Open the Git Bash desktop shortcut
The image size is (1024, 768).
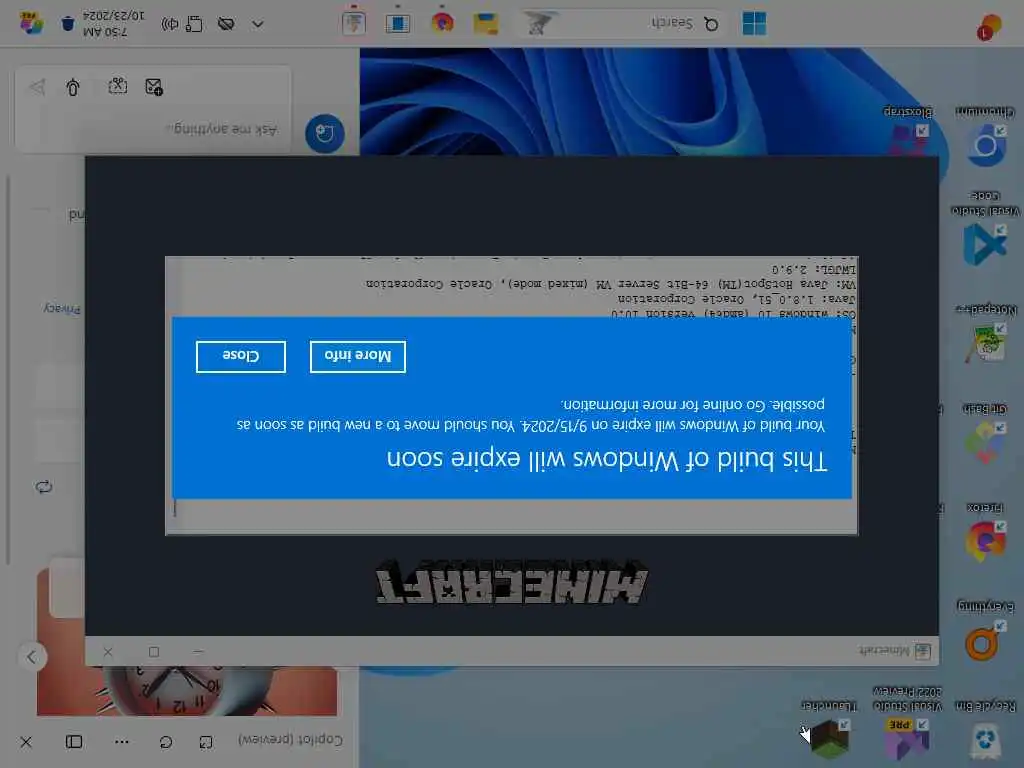click(x=985, y=432)
